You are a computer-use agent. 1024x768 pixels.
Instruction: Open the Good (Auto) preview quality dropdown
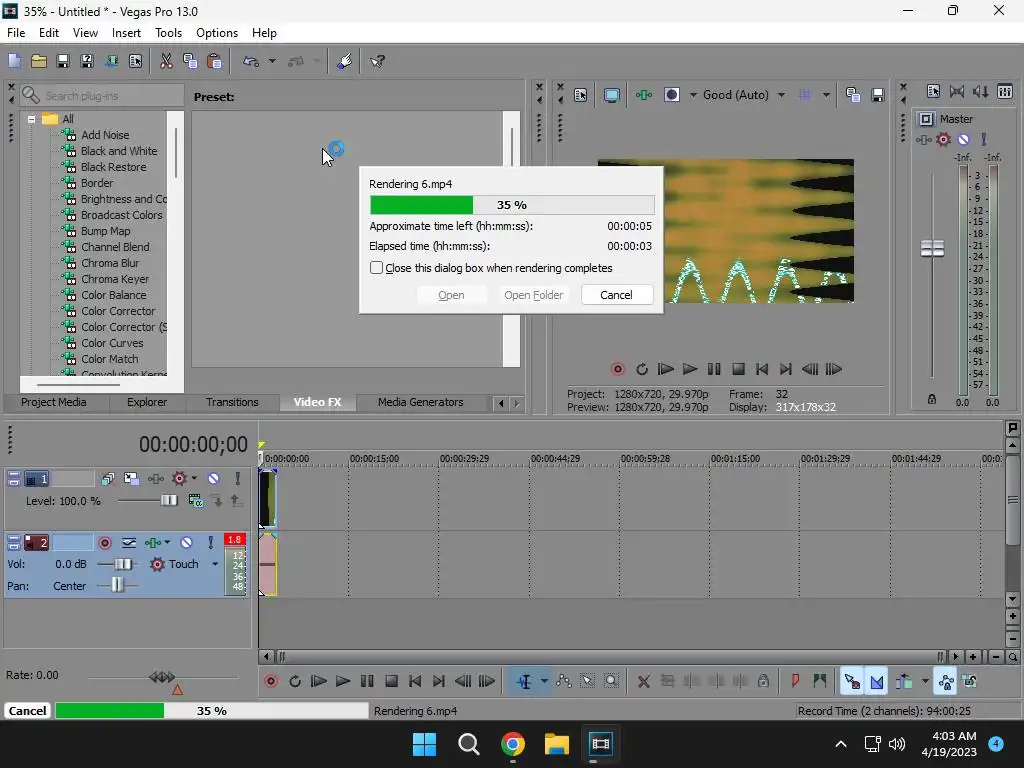[x=781, y=95]
